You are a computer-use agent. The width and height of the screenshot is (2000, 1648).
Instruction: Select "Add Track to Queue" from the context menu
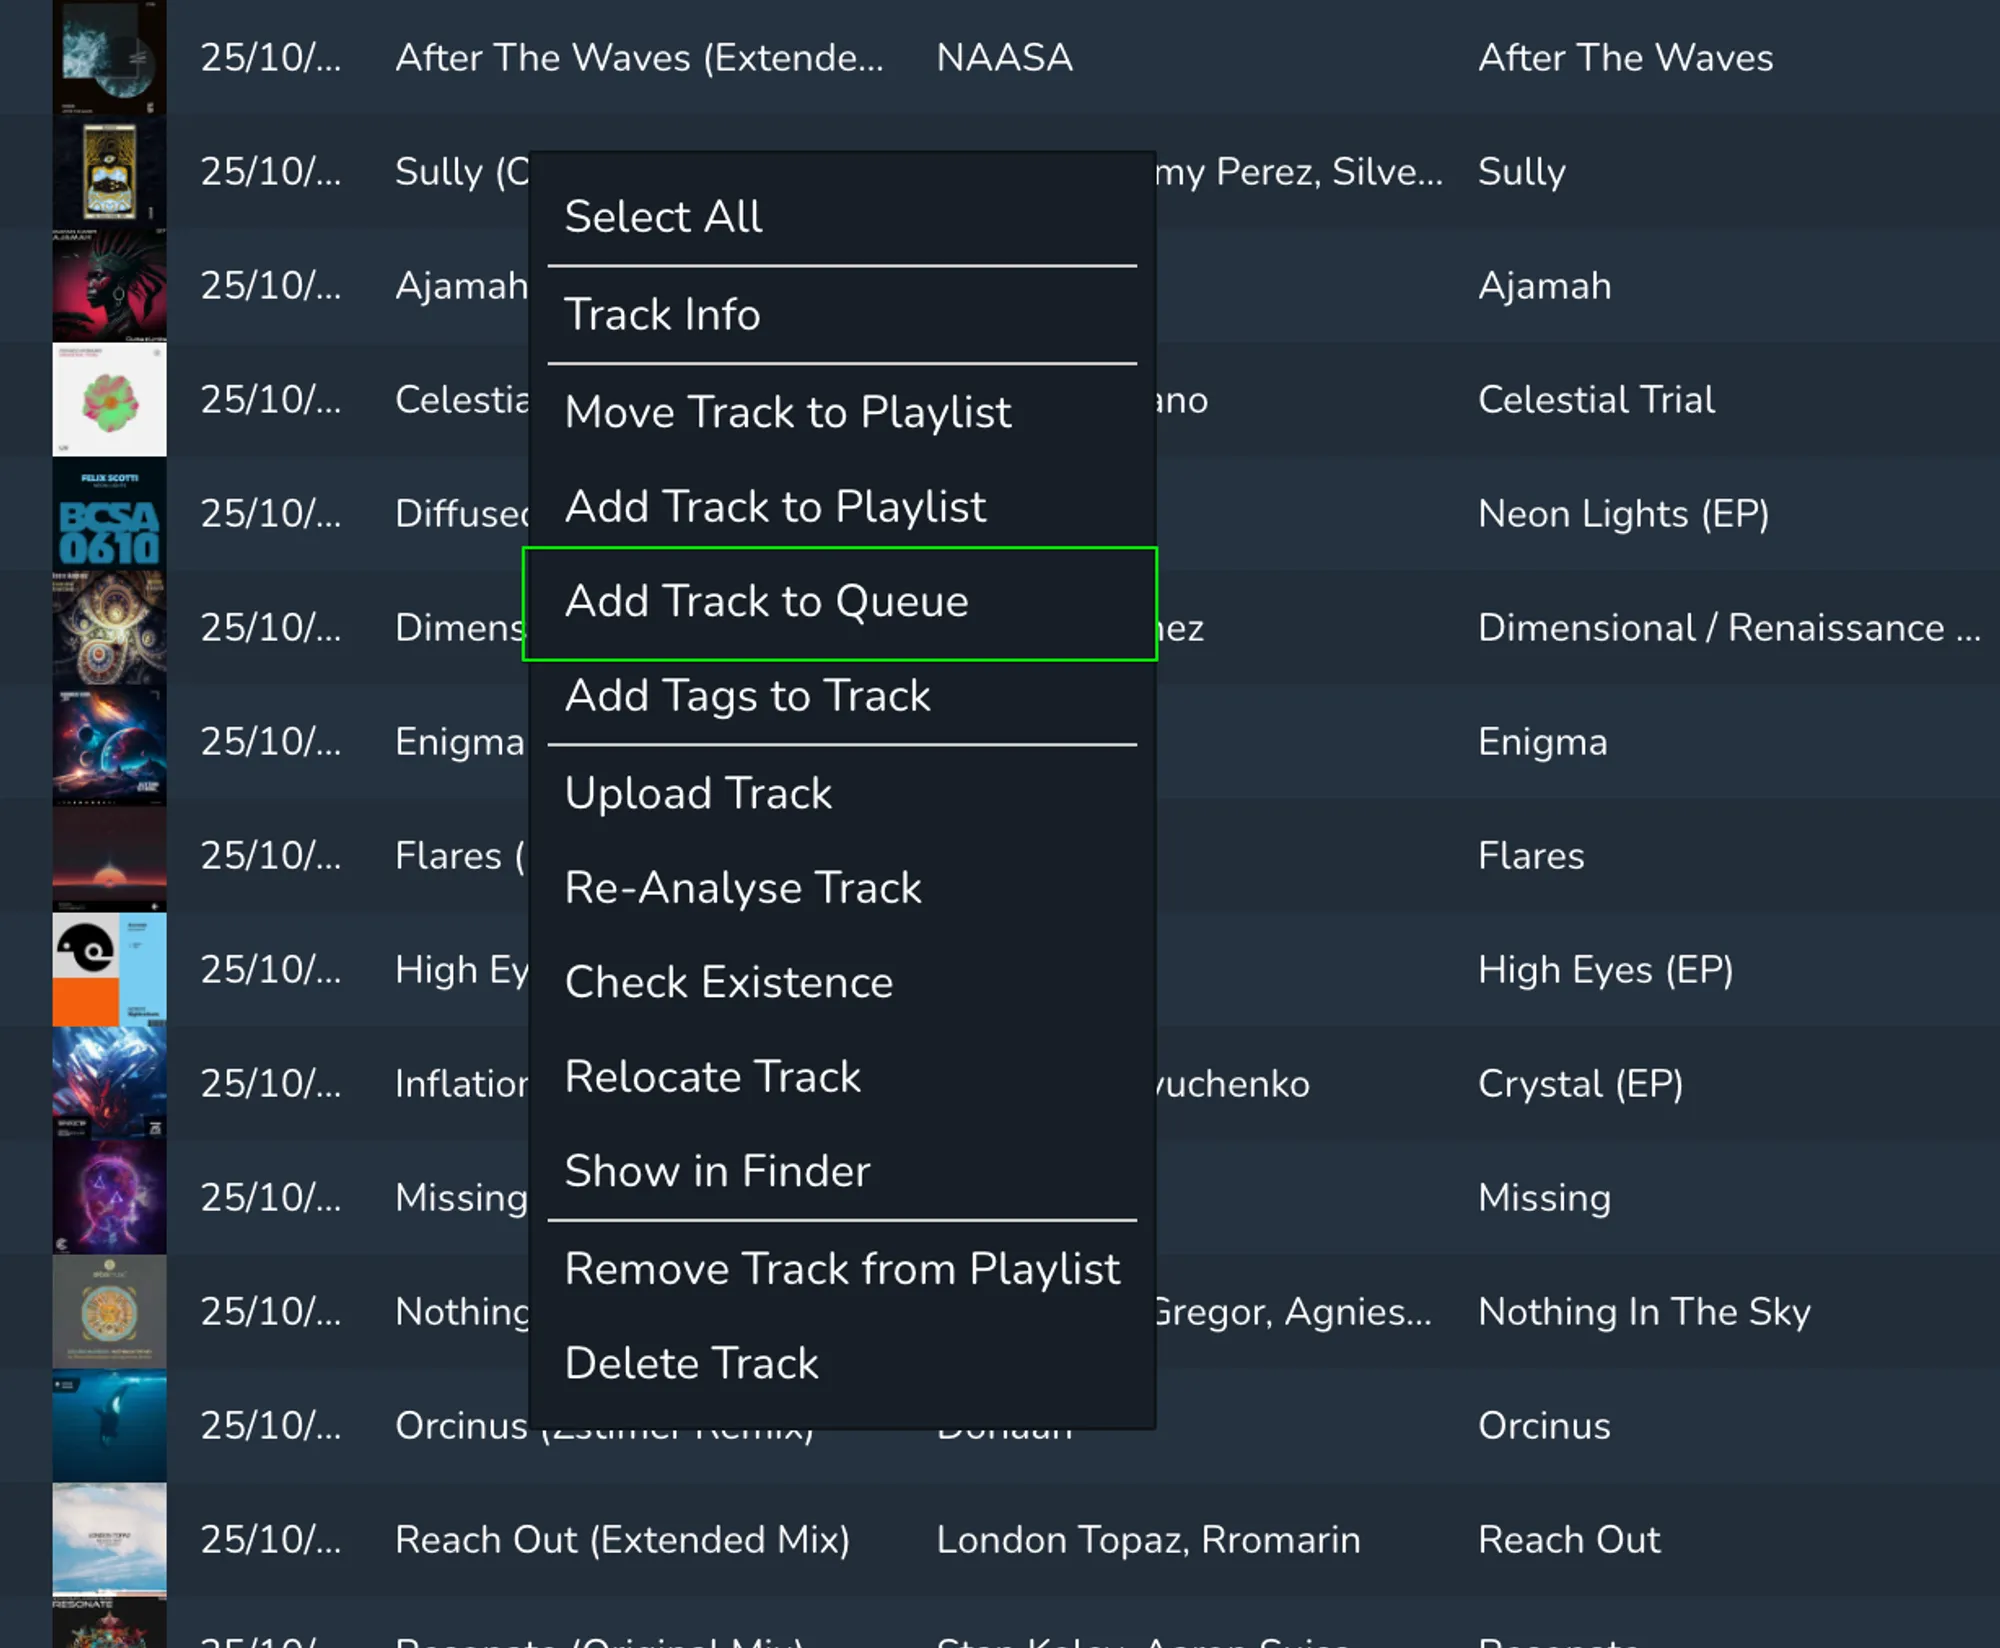click(x=766, y=601)
